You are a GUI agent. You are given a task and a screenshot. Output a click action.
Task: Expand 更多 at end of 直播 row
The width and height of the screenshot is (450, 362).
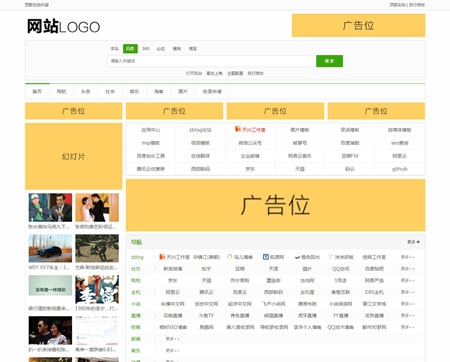407,315
